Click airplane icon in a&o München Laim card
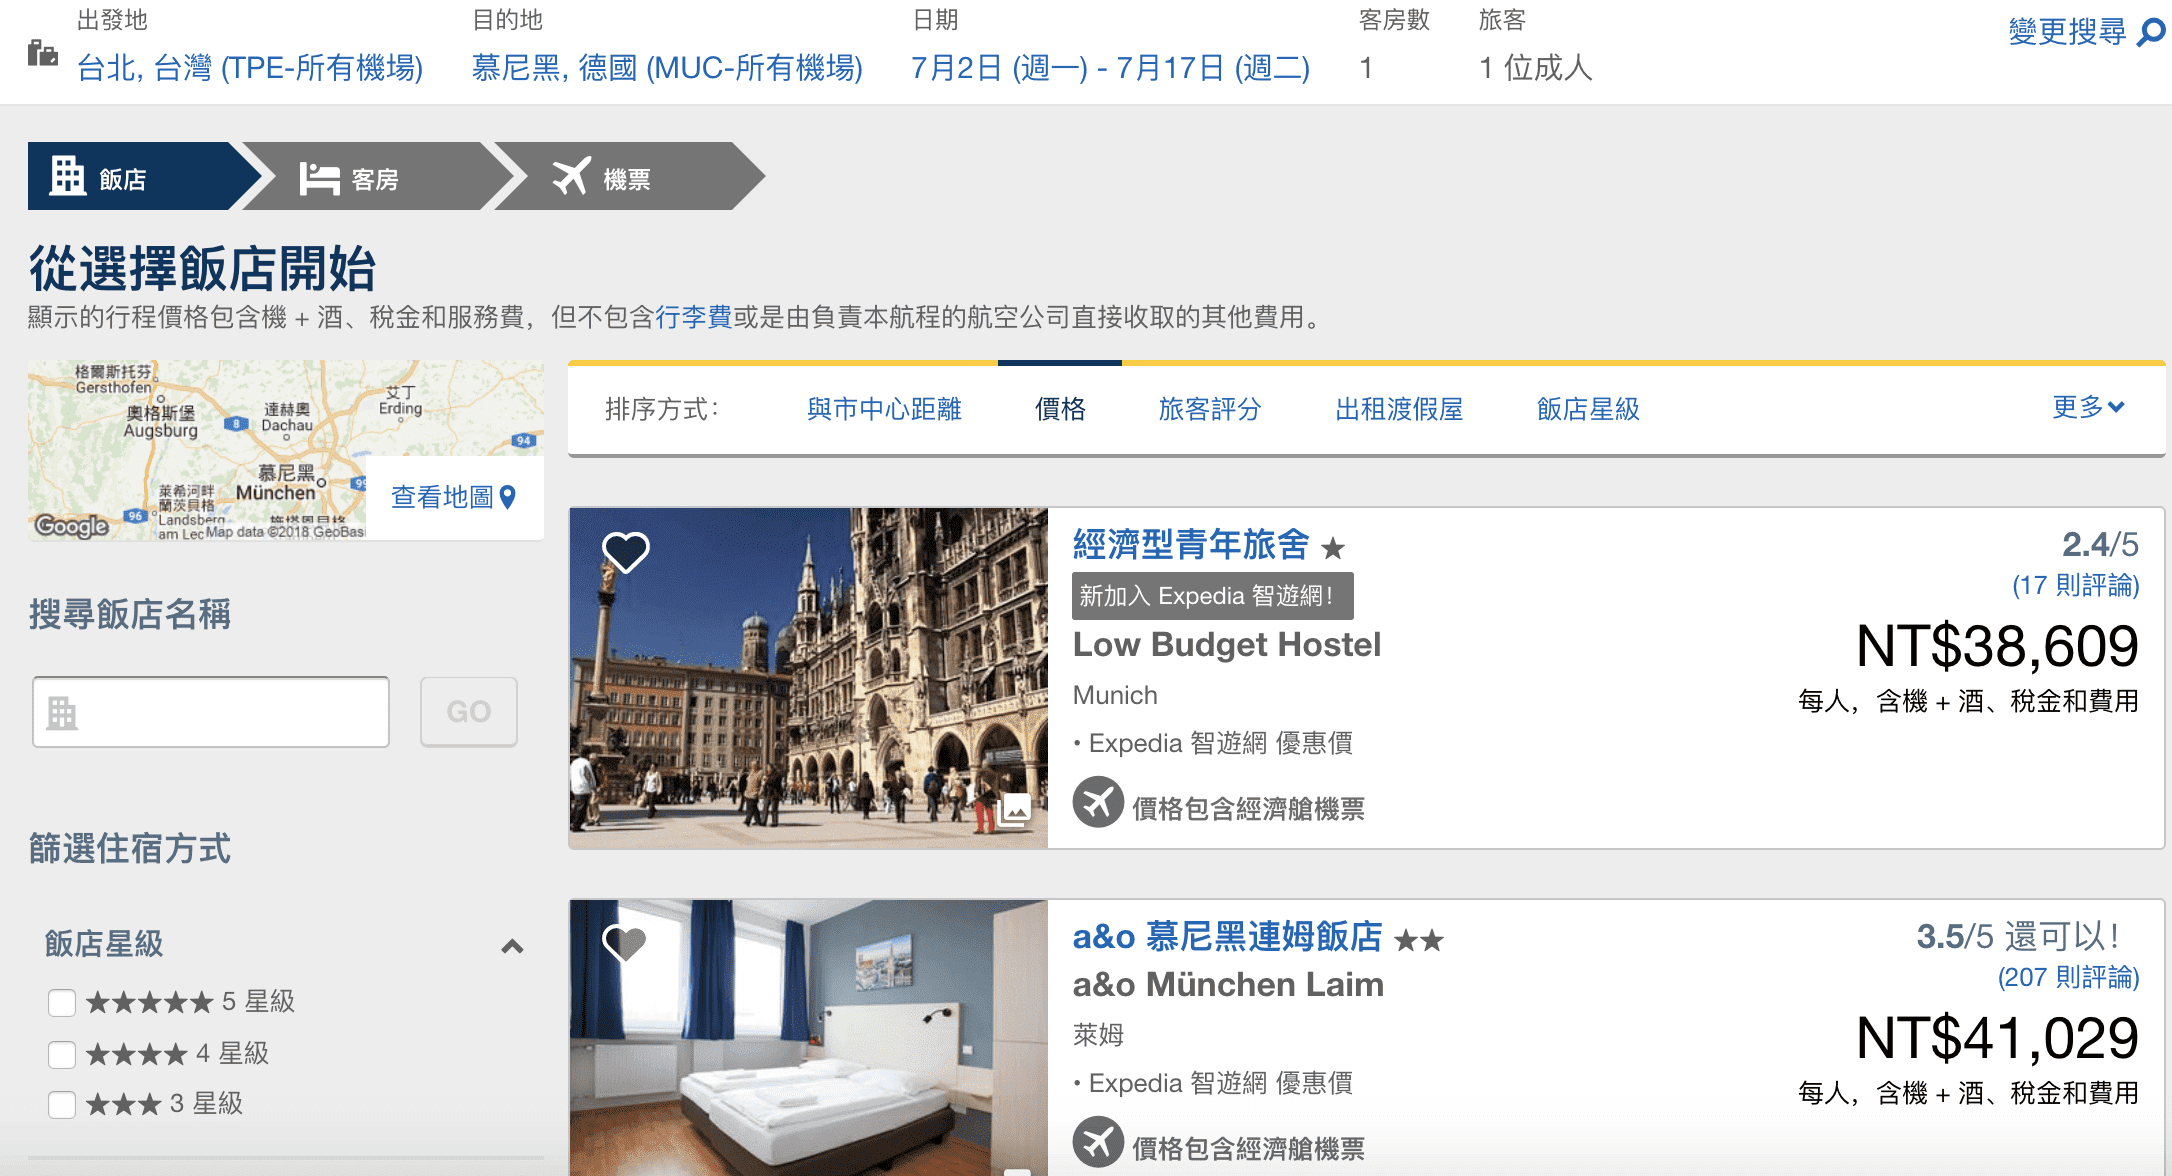This screenshot has height=1176, width=2172. click(1098, 1142)
